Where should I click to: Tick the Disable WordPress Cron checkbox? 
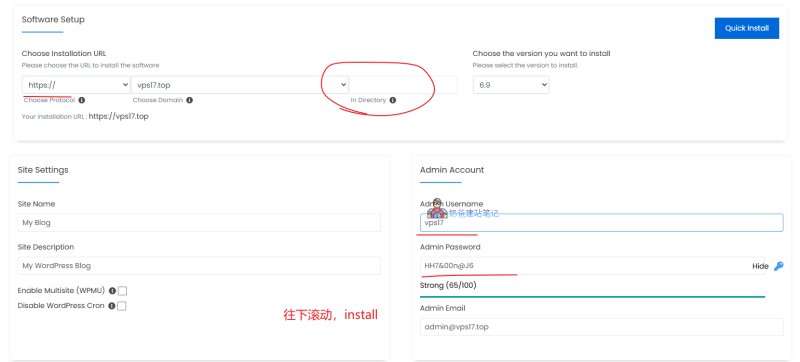tap(121, 306)
